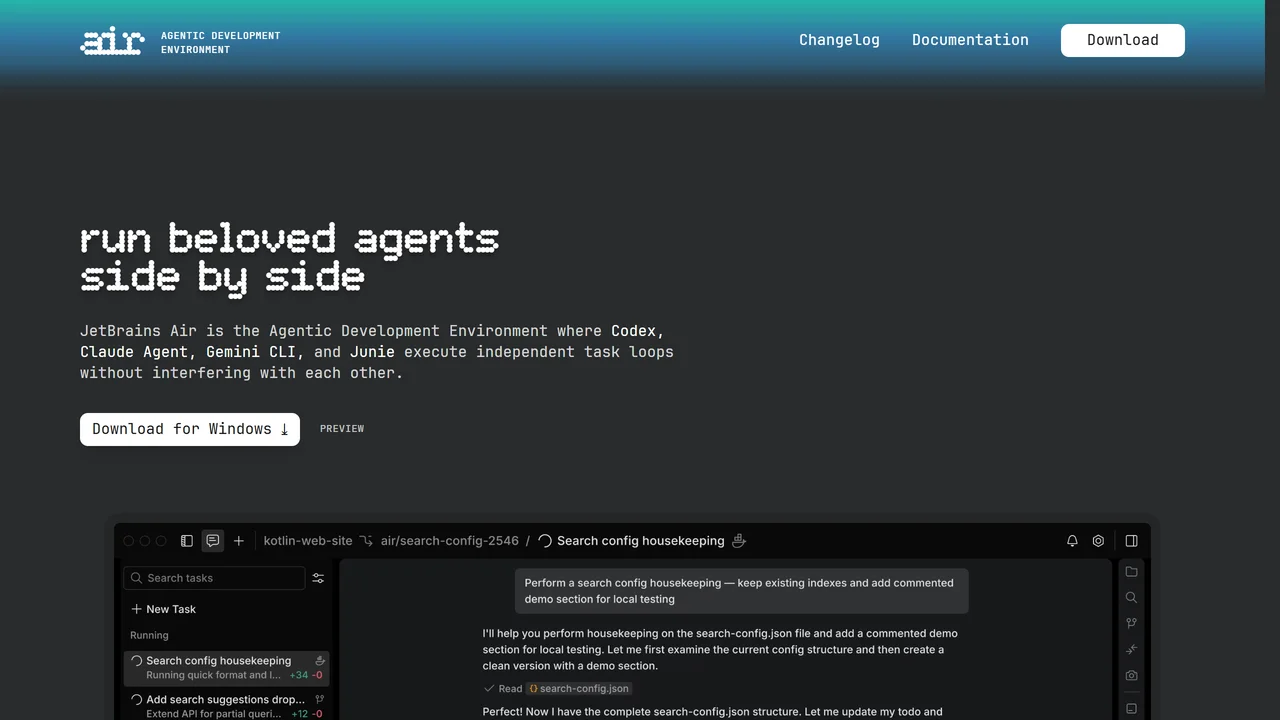Click the +34 additions count
The height and width of the screenshot is (720, 1280).
point(299,675)
